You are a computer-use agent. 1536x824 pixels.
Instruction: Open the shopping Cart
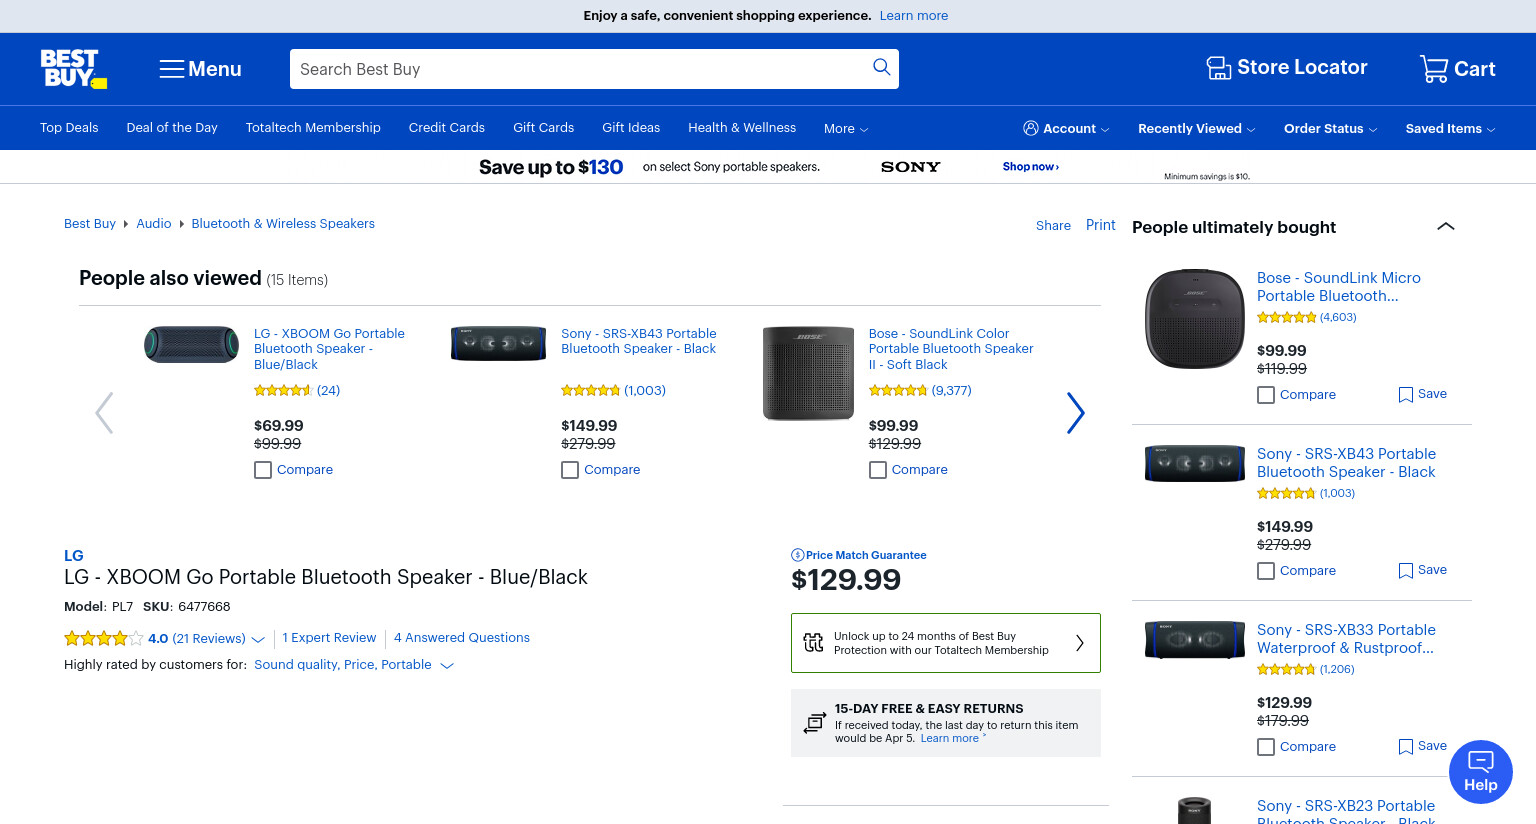(1457, 69)
